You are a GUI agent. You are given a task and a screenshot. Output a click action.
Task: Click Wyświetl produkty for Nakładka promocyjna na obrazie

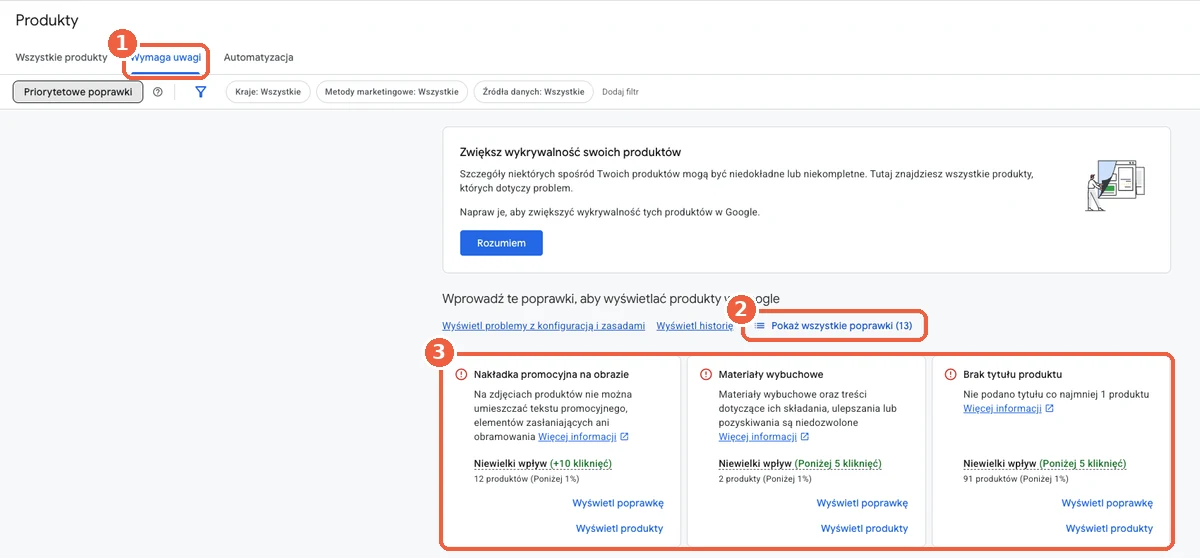click(x=620, y=529)
